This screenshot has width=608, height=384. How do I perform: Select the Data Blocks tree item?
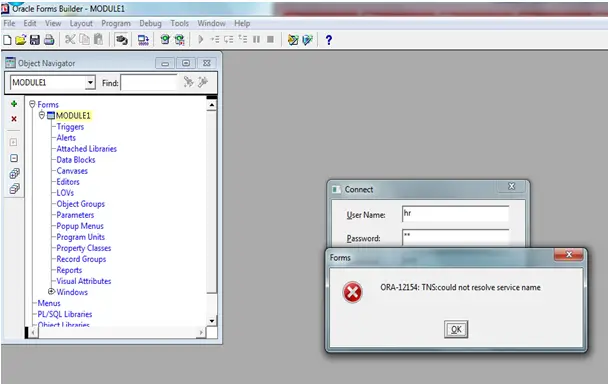click(x=76, y=160)
